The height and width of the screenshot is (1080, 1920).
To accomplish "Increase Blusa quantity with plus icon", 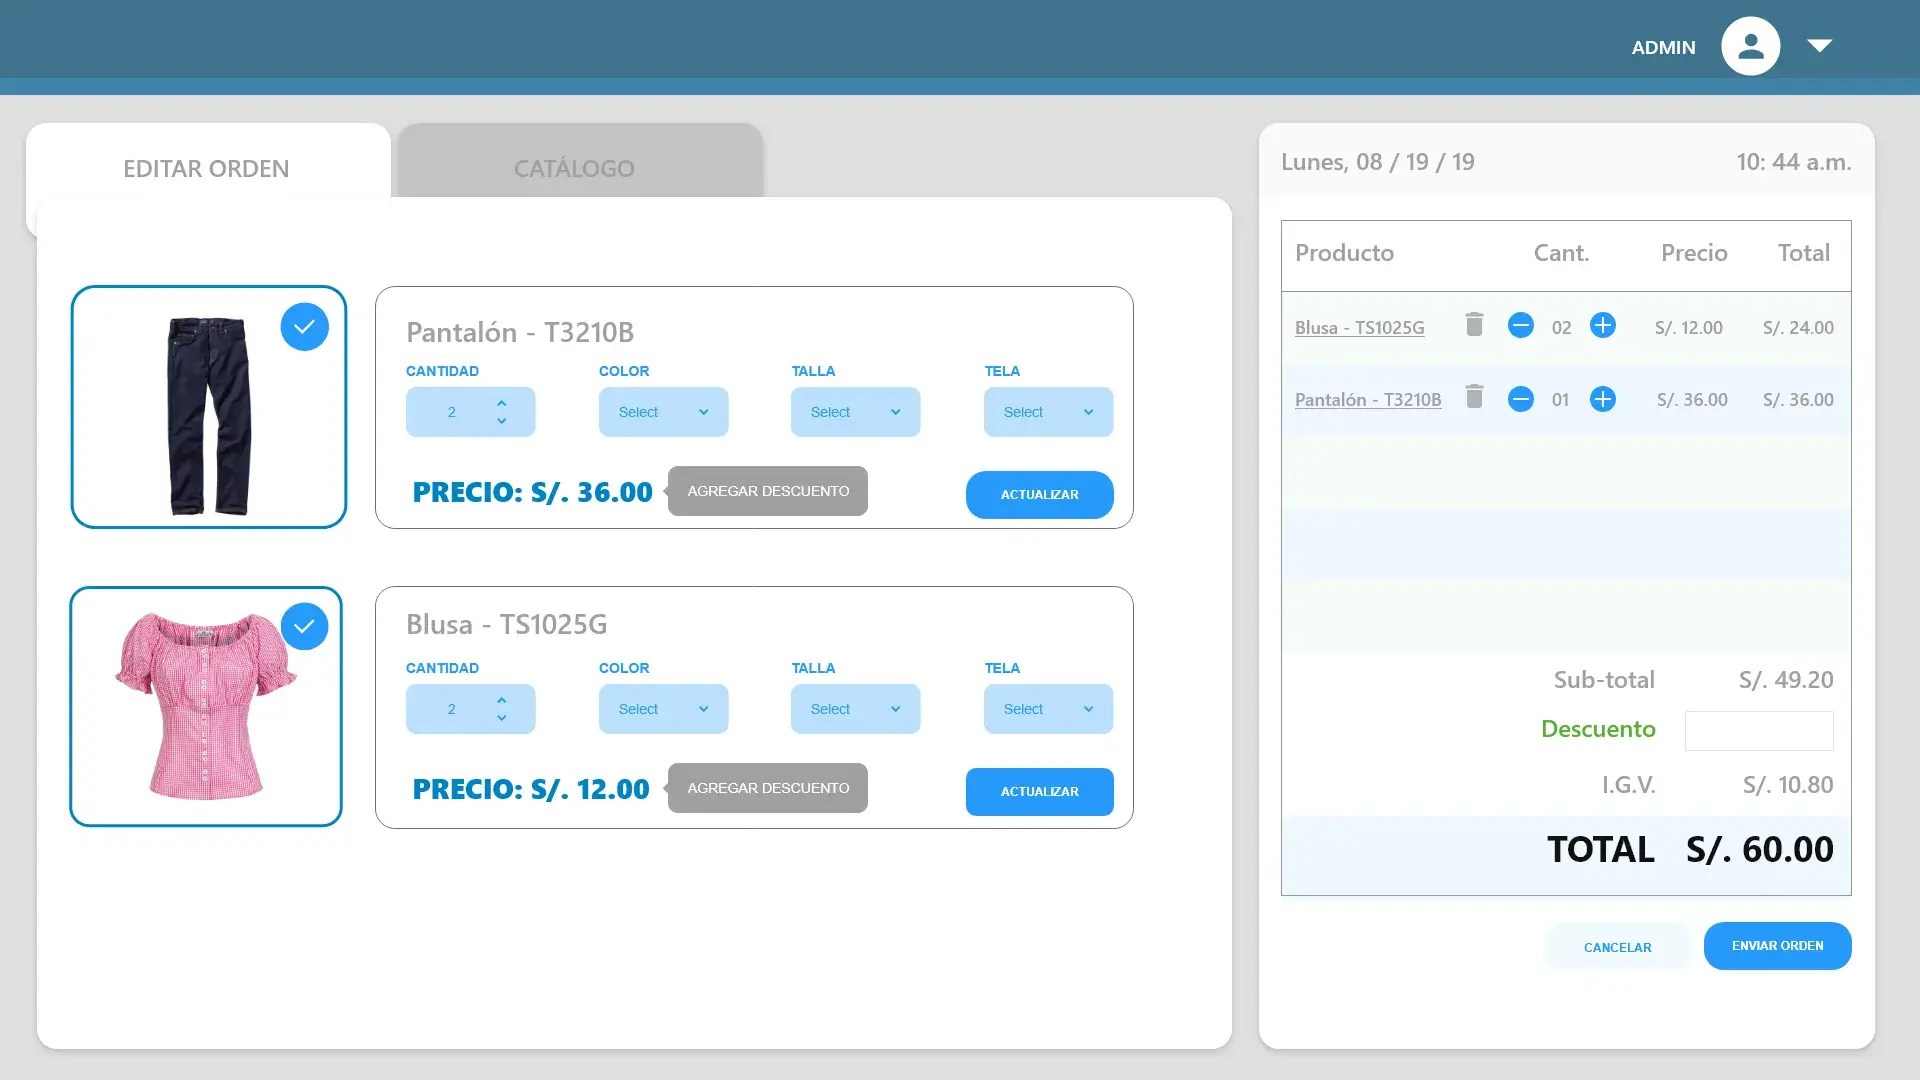I will tap(1602, 326).
